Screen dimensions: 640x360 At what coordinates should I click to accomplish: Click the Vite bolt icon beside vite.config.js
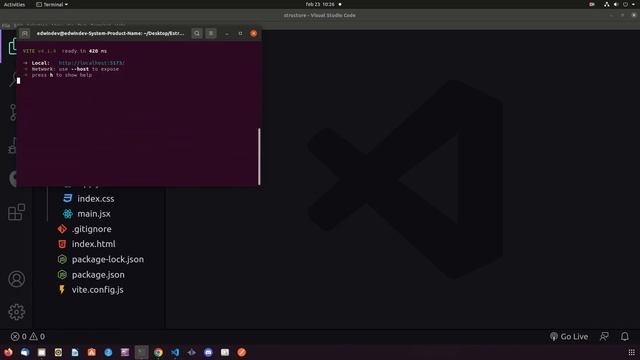coord(62,290)
